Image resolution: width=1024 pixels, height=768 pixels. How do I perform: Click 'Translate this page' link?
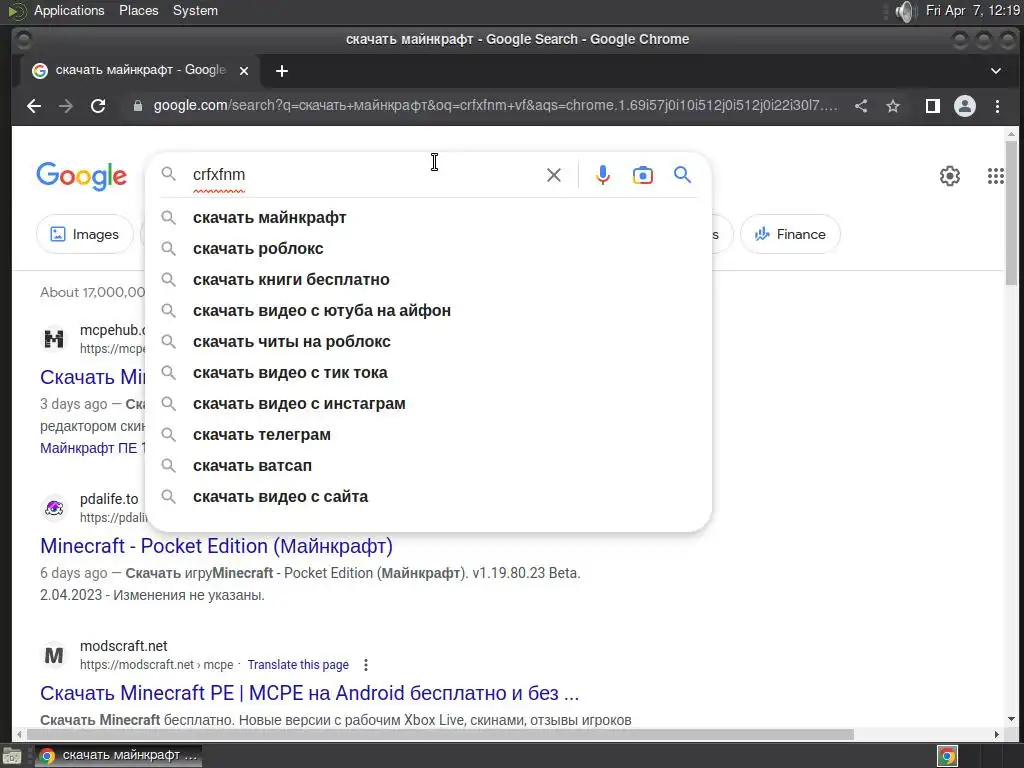pyautogui.click(x=298, y=665)
